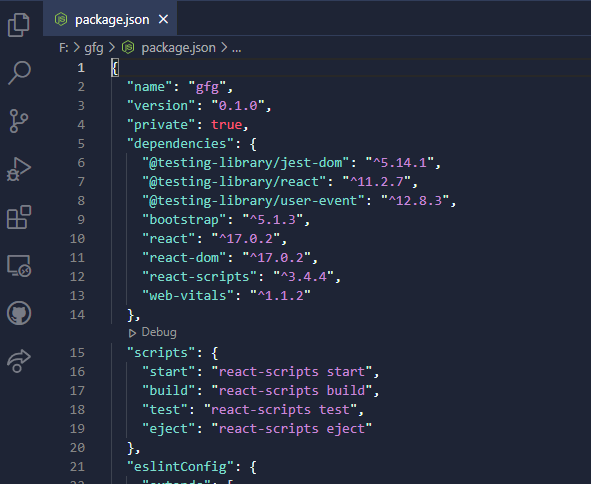This screenshot has height=484, width=591.
Task: Click the Debug code lens above scripts
Action: [153, 332]
